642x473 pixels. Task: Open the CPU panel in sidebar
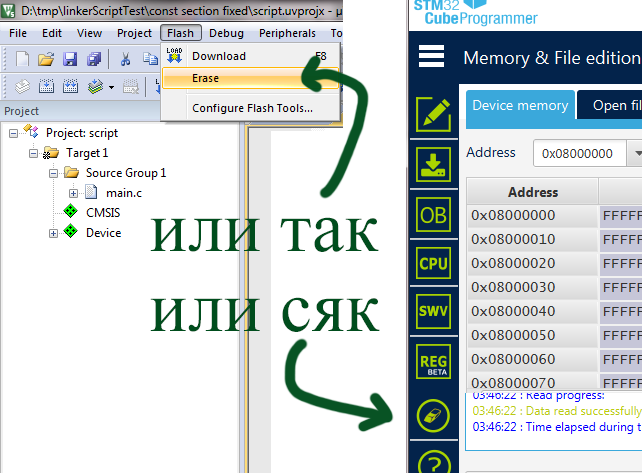[431, 263]
